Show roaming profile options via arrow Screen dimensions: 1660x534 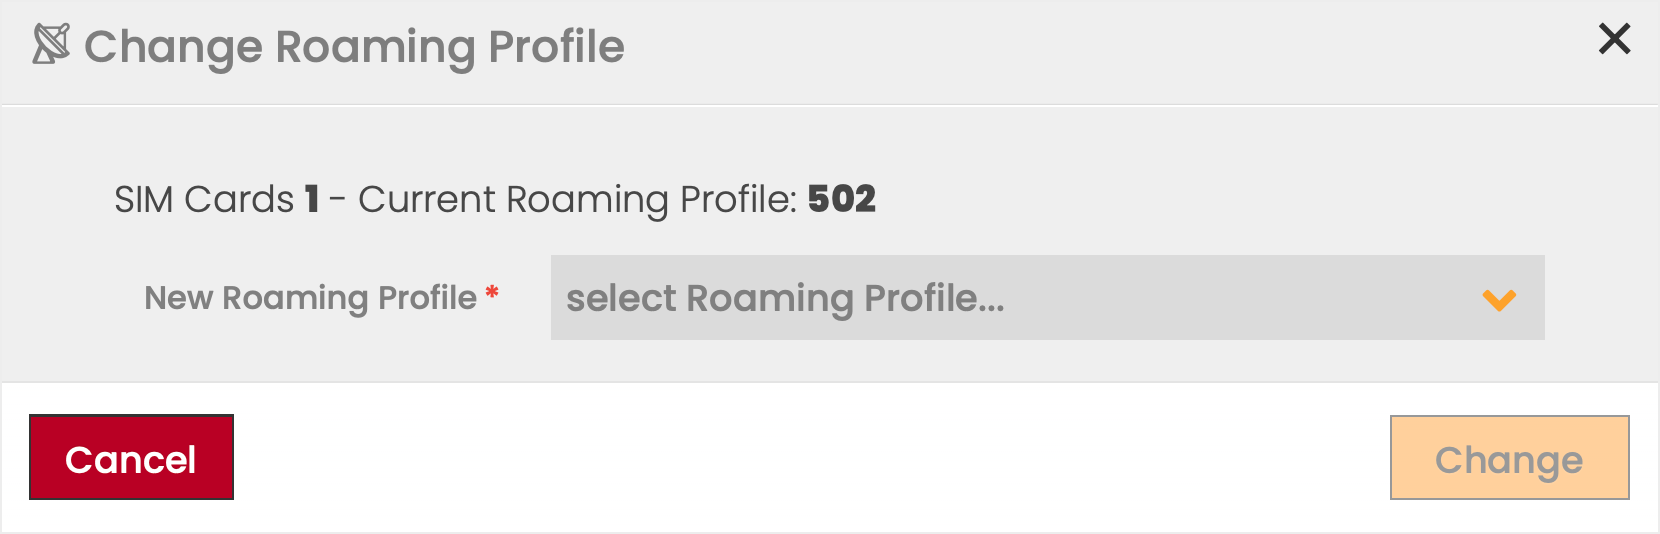1499,299
